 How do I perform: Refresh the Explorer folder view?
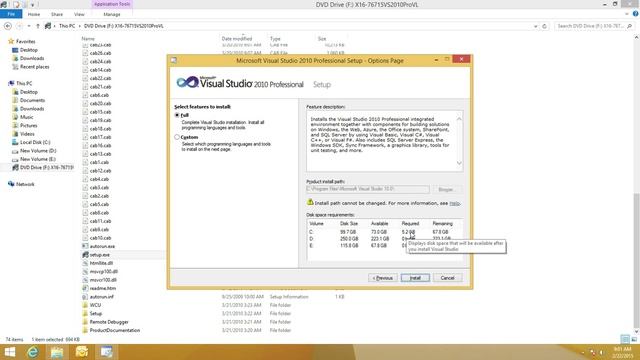click(544, 26)
